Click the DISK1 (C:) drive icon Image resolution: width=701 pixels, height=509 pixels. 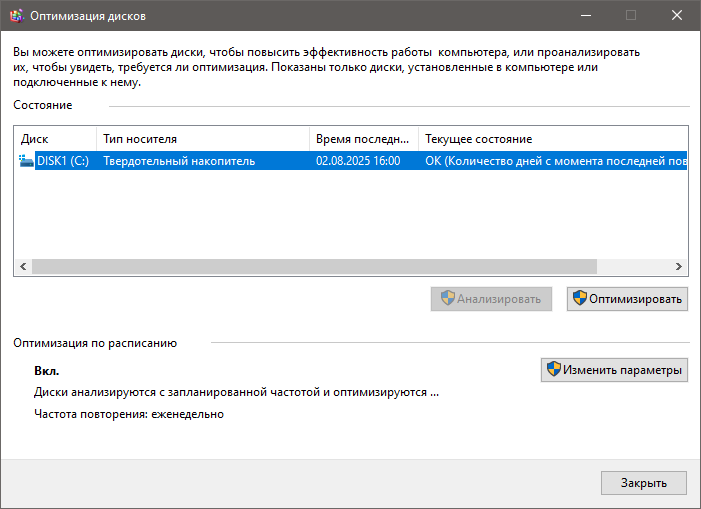tap(26, 161)
